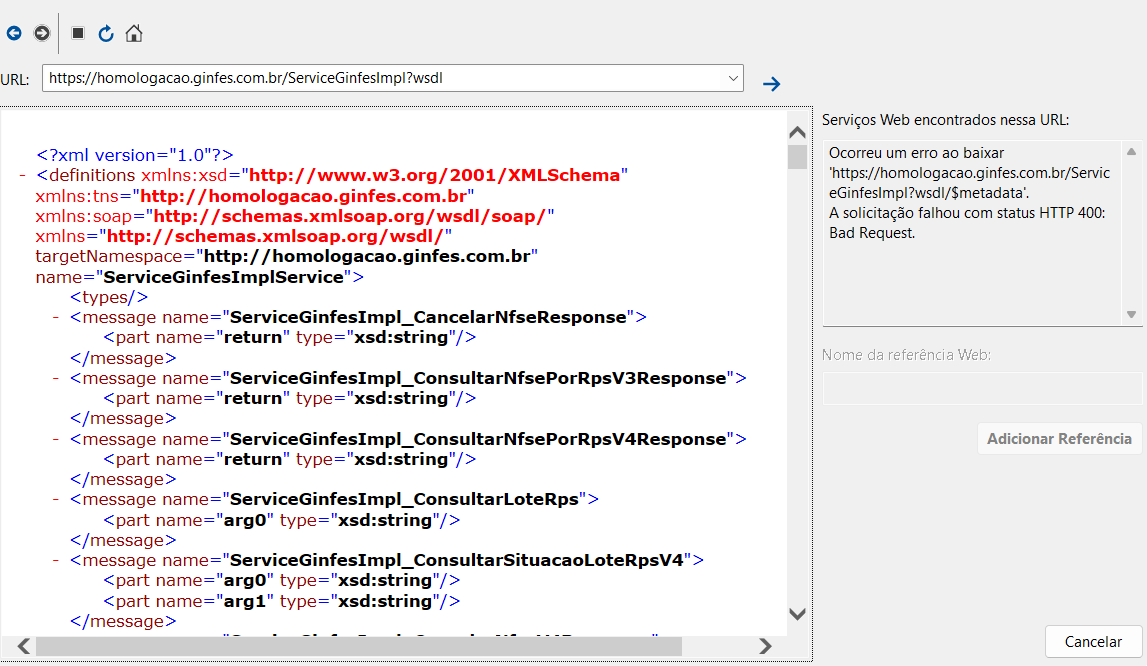Click the browser Back arrow icon
Screen dimensions: 1147x666
pos(14,33)
